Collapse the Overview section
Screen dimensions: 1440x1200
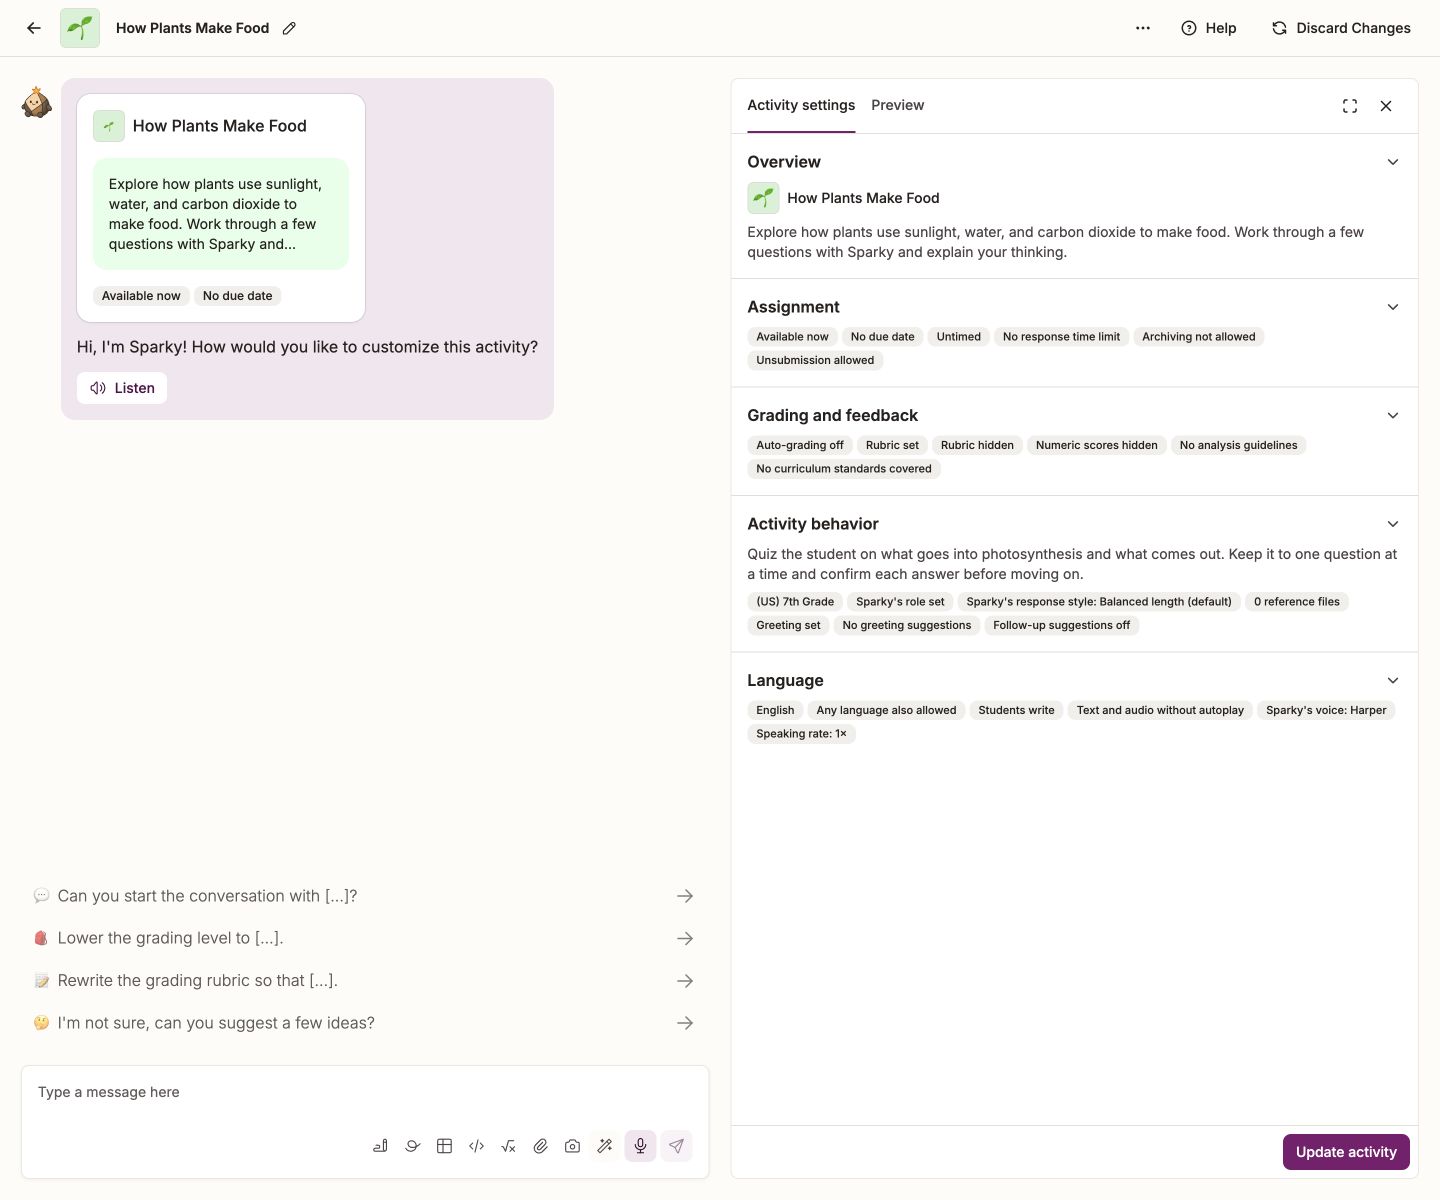tap(1393, 162)
